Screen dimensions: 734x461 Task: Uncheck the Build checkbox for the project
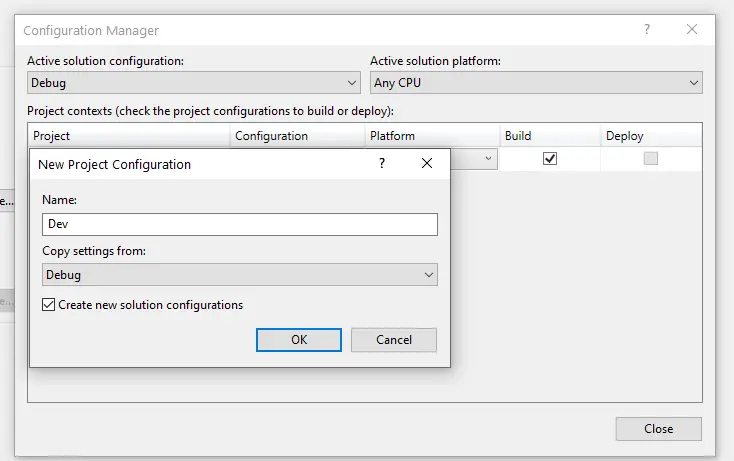(x=549, y=158)
